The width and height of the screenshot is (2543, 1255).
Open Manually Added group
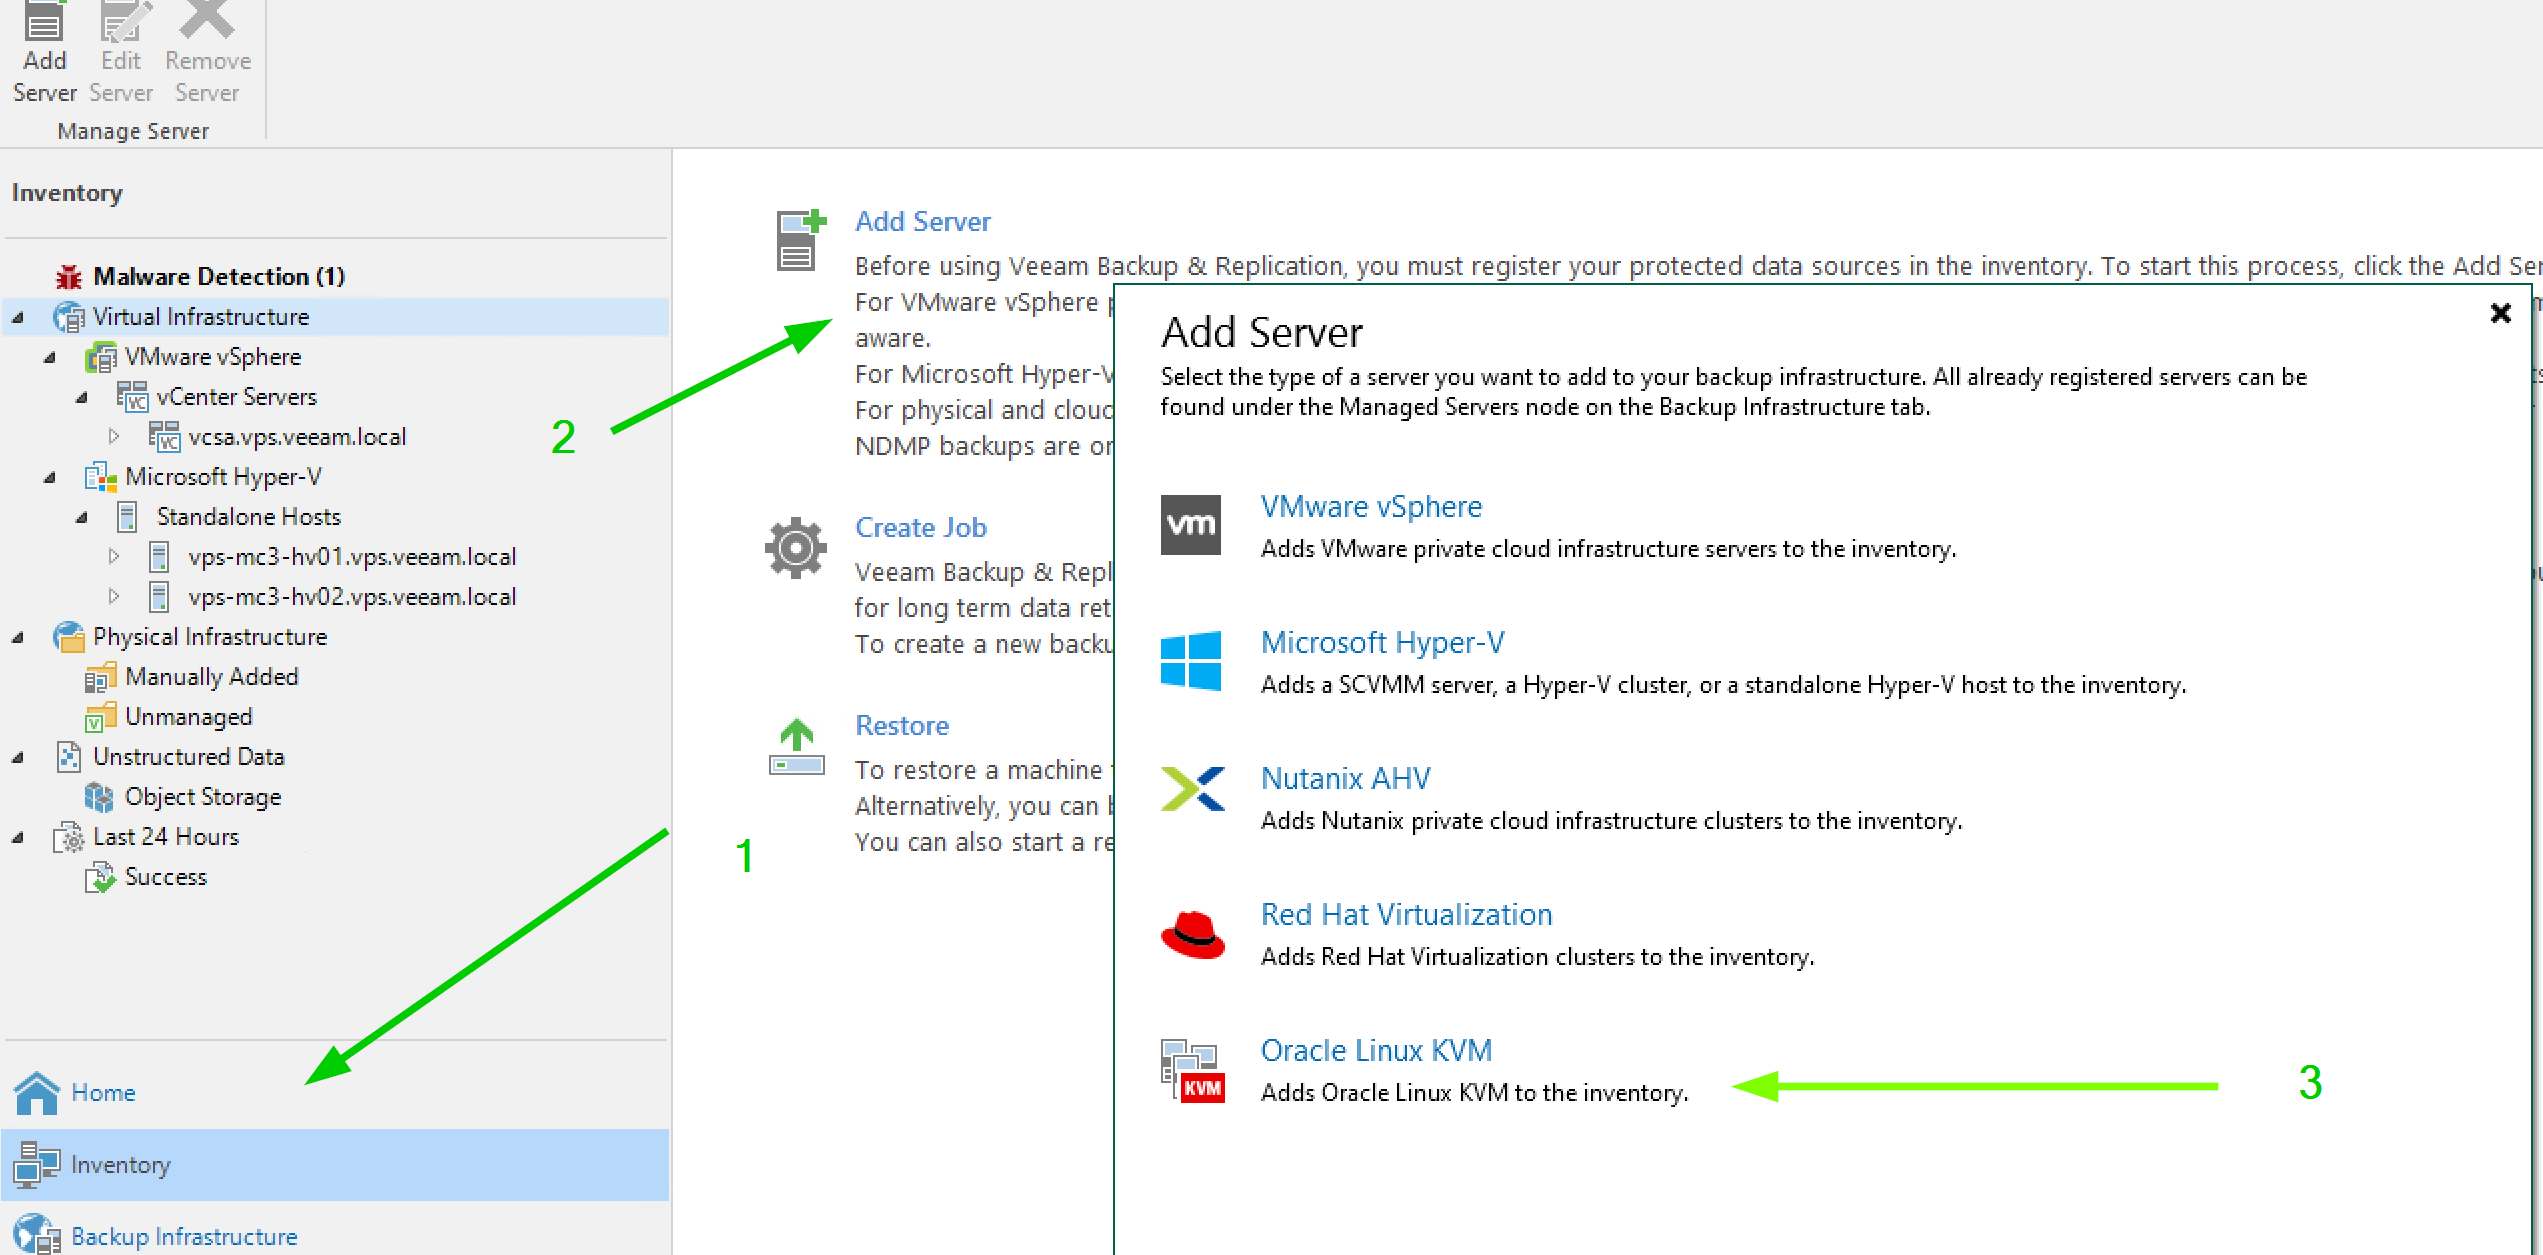click(212, 677)
